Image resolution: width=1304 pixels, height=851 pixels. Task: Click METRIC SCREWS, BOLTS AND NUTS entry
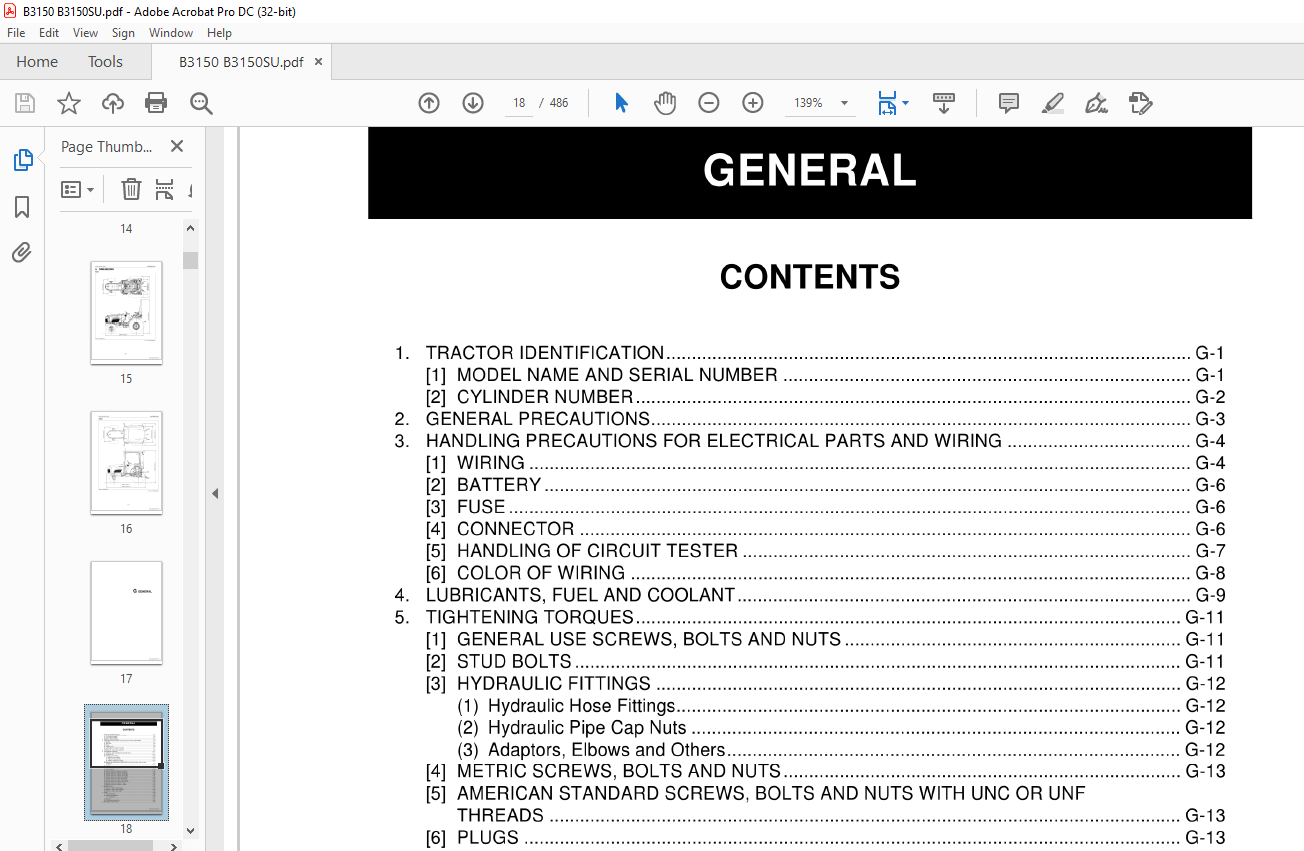click(619, 771)
